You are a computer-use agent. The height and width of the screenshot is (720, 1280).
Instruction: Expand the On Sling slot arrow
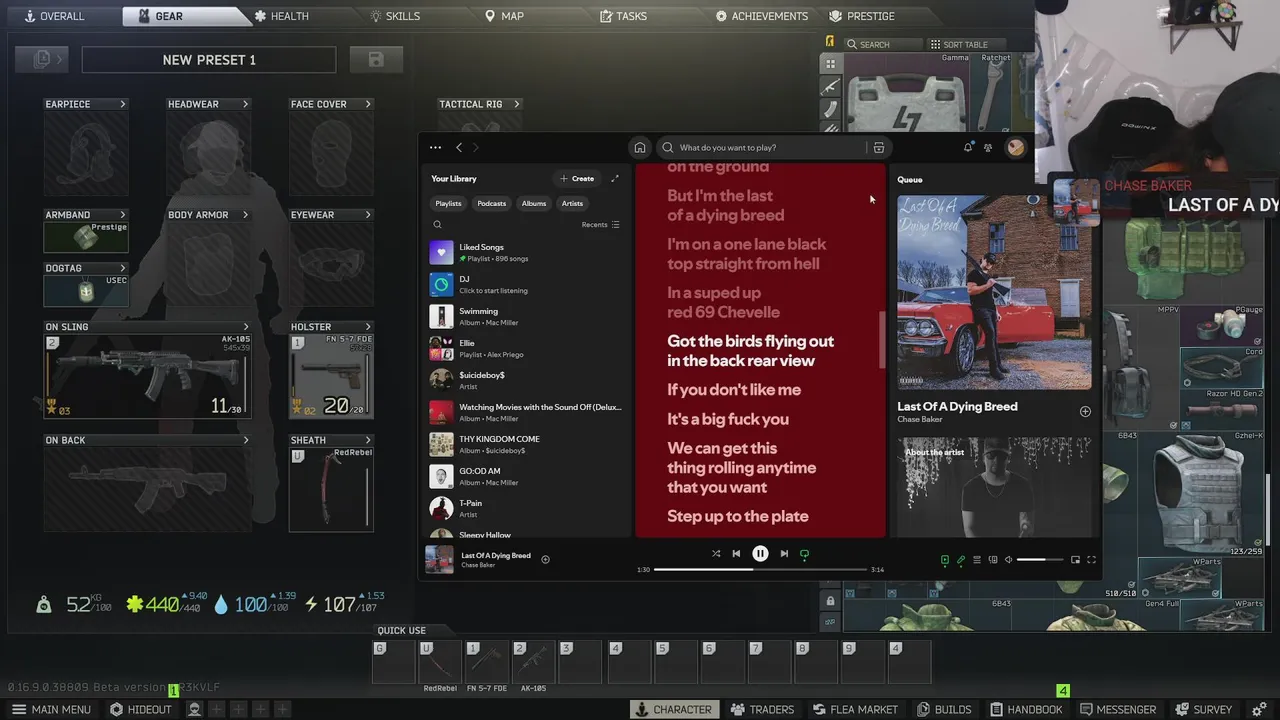[246, 327]
